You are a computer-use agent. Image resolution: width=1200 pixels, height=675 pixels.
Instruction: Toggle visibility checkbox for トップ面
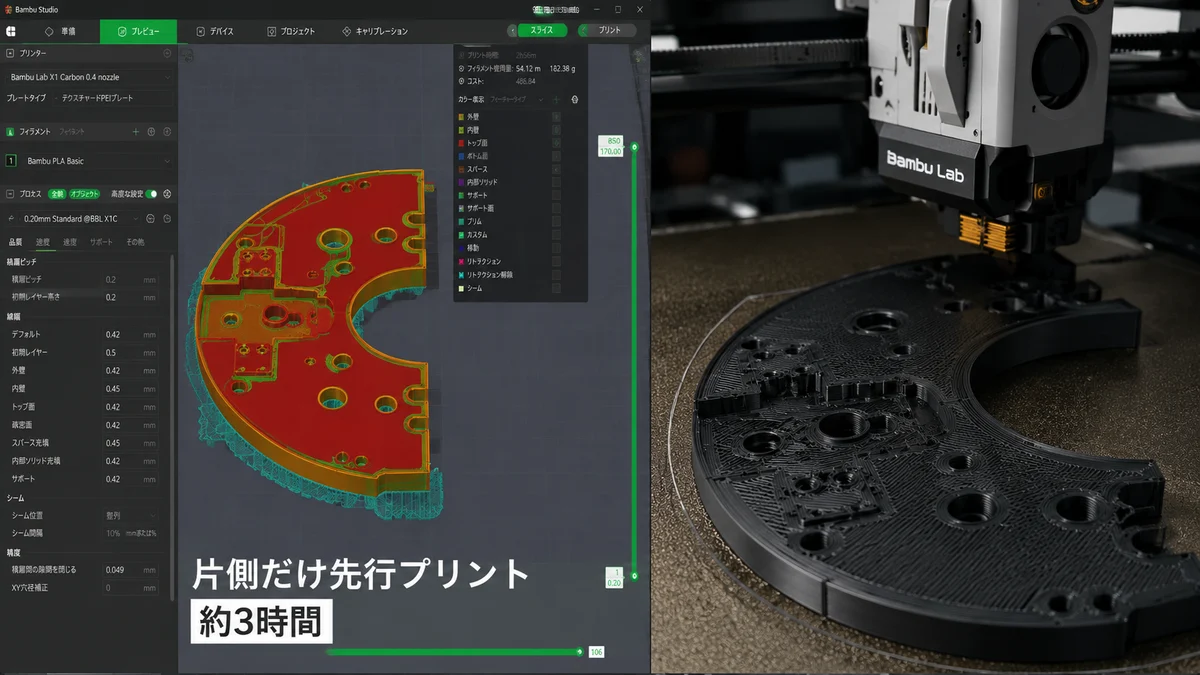click(x=557, y=143)
